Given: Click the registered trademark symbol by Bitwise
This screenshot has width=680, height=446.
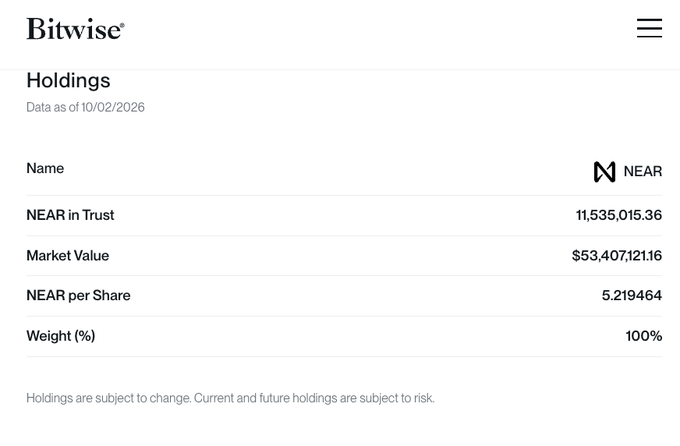Looking at the screenshot, I should point(122,25).
